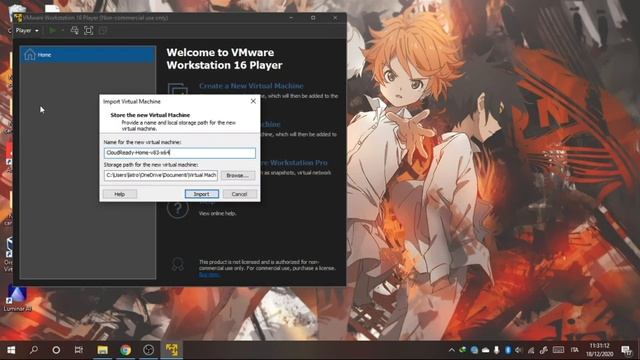Enter full screen mode via toolbar icon
Screen dimensions: 640x360
[89, 31]
